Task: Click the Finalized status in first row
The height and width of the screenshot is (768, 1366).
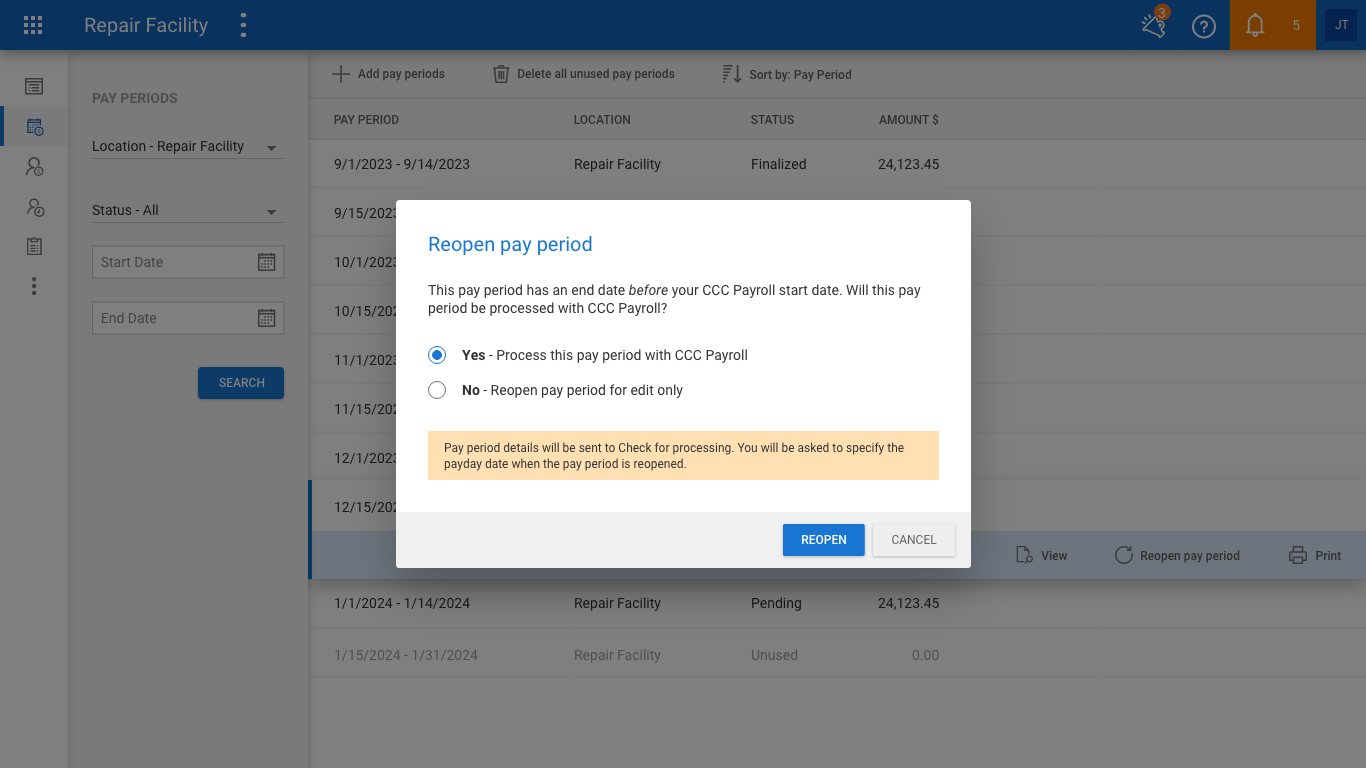Action: pyautogui.click(x=778, y=164)
